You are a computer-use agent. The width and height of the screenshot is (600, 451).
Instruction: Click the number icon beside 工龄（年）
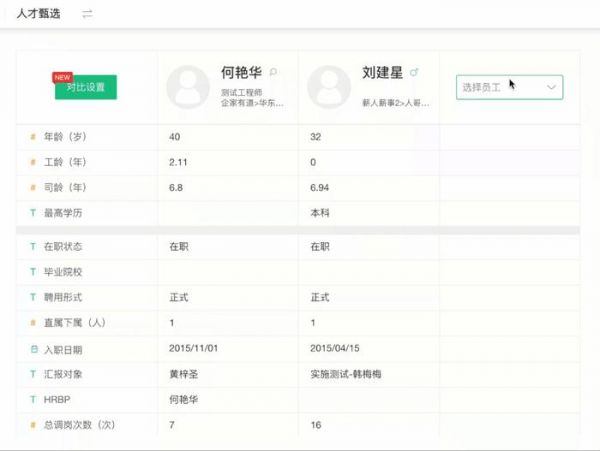(33, 162)
